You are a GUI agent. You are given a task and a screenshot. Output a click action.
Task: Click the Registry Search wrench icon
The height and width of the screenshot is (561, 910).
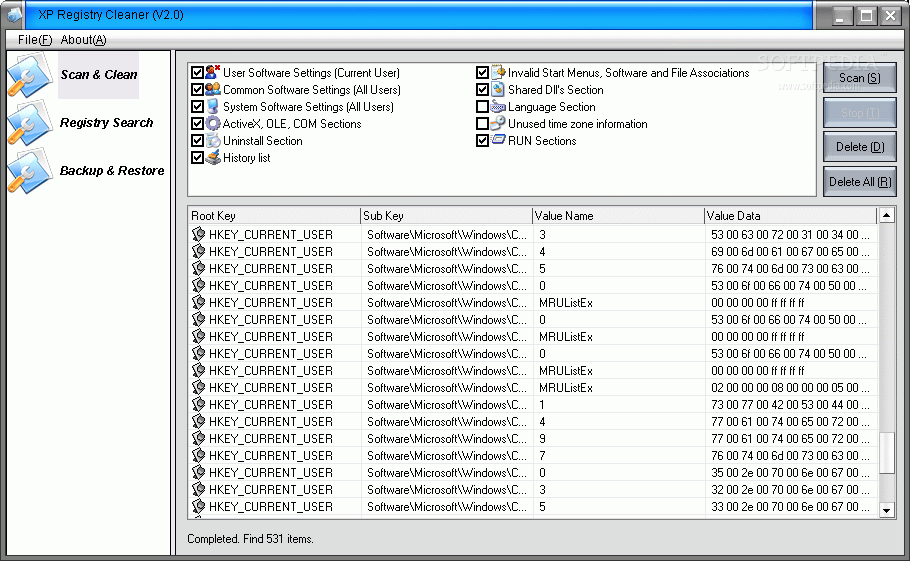pos(29,123)
